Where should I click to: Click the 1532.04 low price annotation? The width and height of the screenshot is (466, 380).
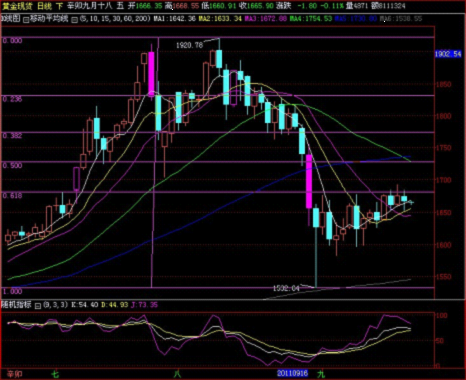(x=286, y=288)
